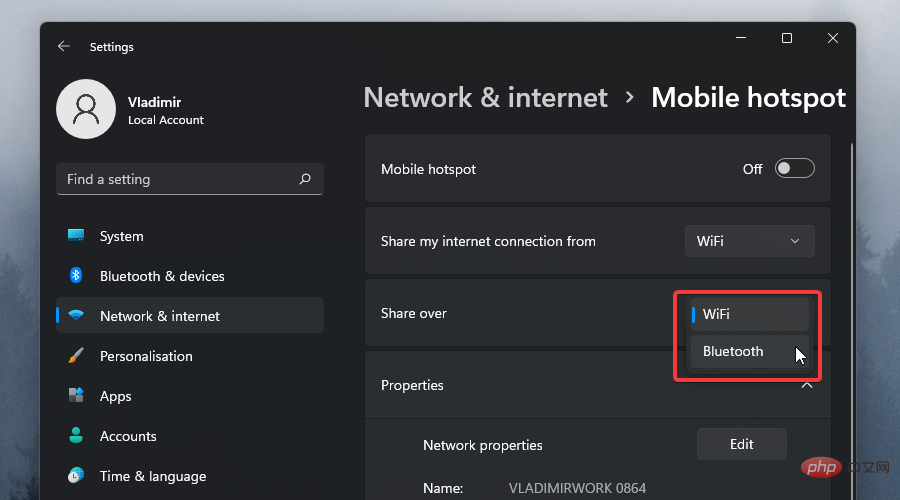Go to Network & internet breadcrumb
This screenshot has height=500, width=900.
pos(485,97)
